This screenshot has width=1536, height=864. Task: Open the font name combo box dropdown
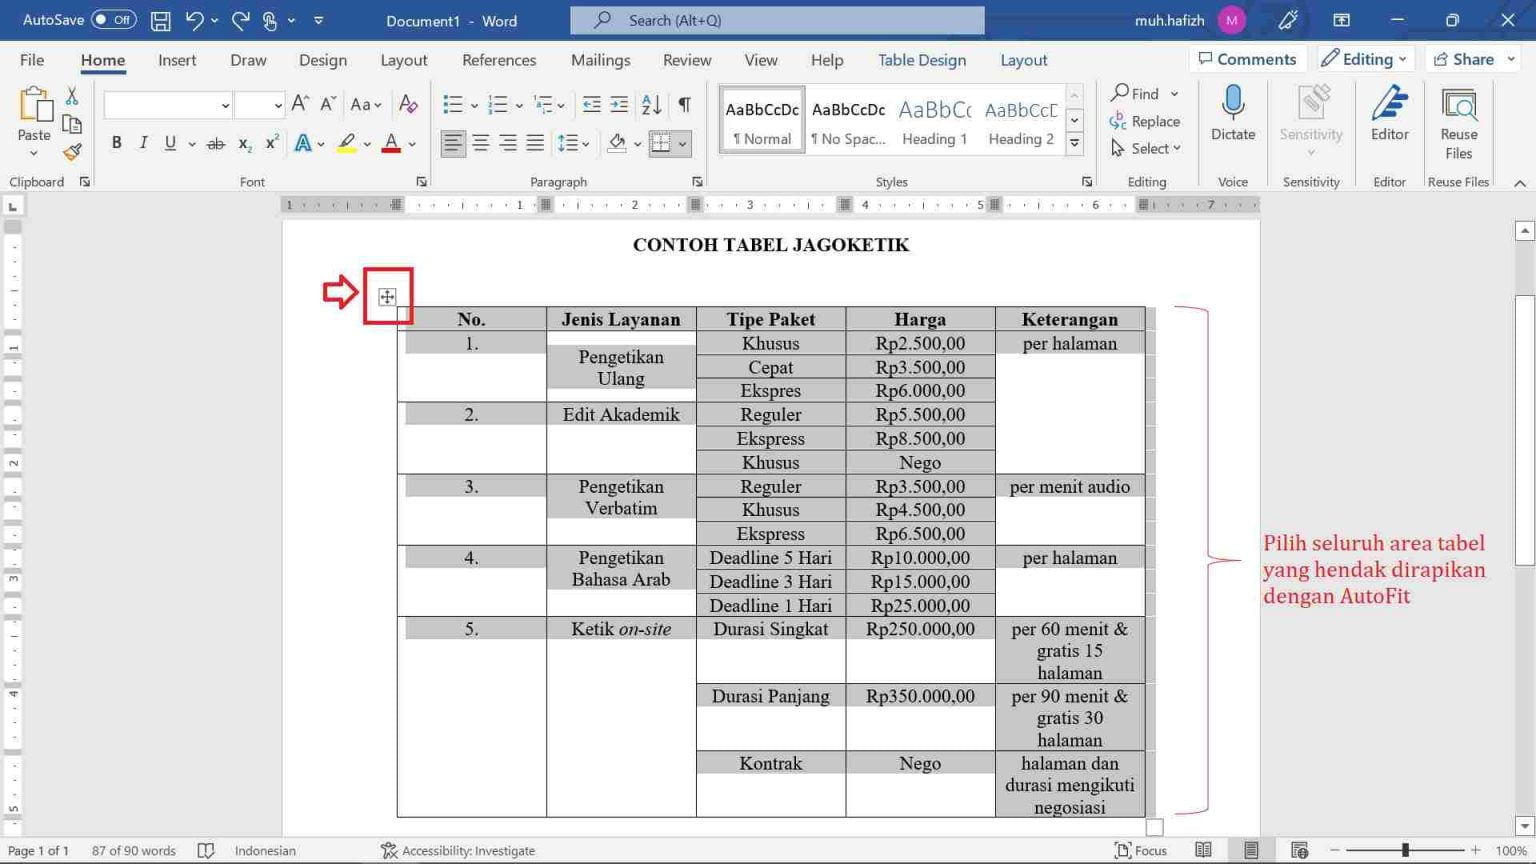(225, 105)
